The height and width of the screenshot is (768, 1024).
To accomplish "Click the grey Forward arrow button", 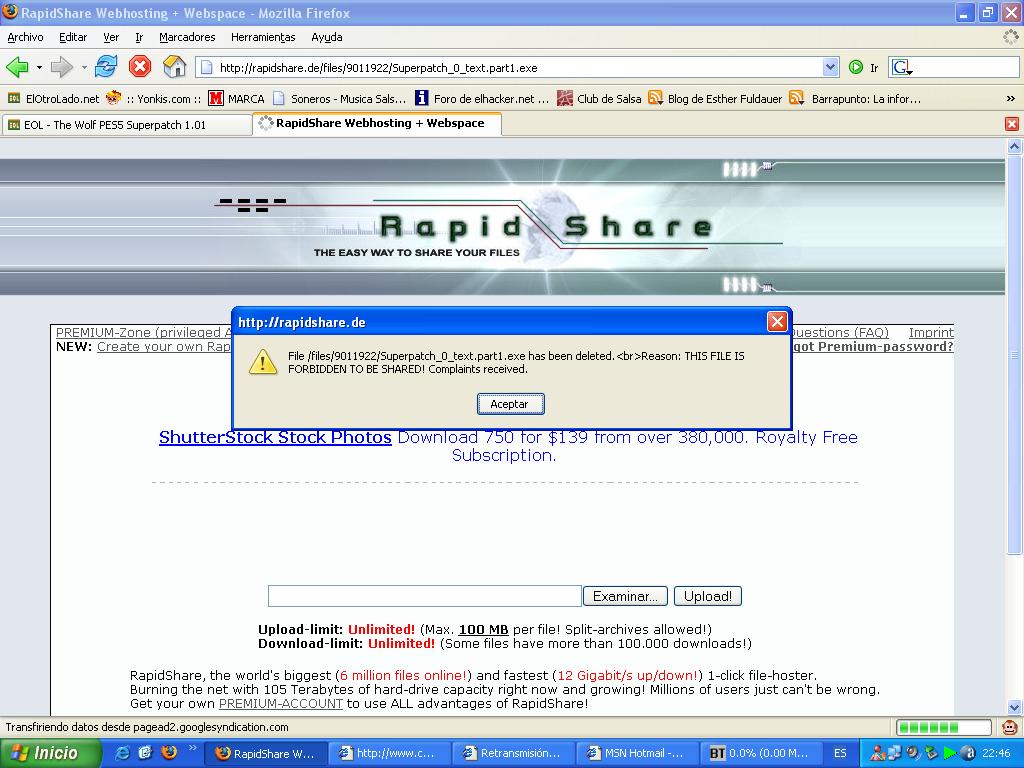I will [x=62, y=67].
